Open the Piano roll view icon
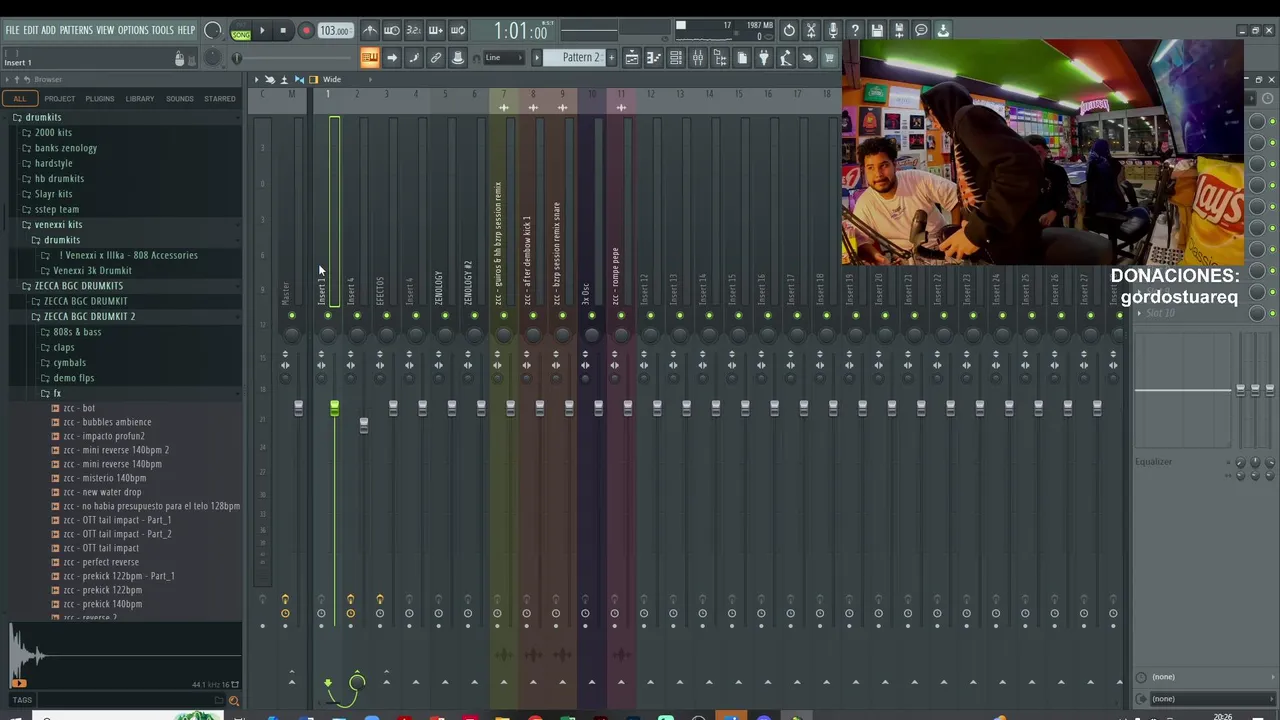 pyautogui.click(x=654, y=58)
